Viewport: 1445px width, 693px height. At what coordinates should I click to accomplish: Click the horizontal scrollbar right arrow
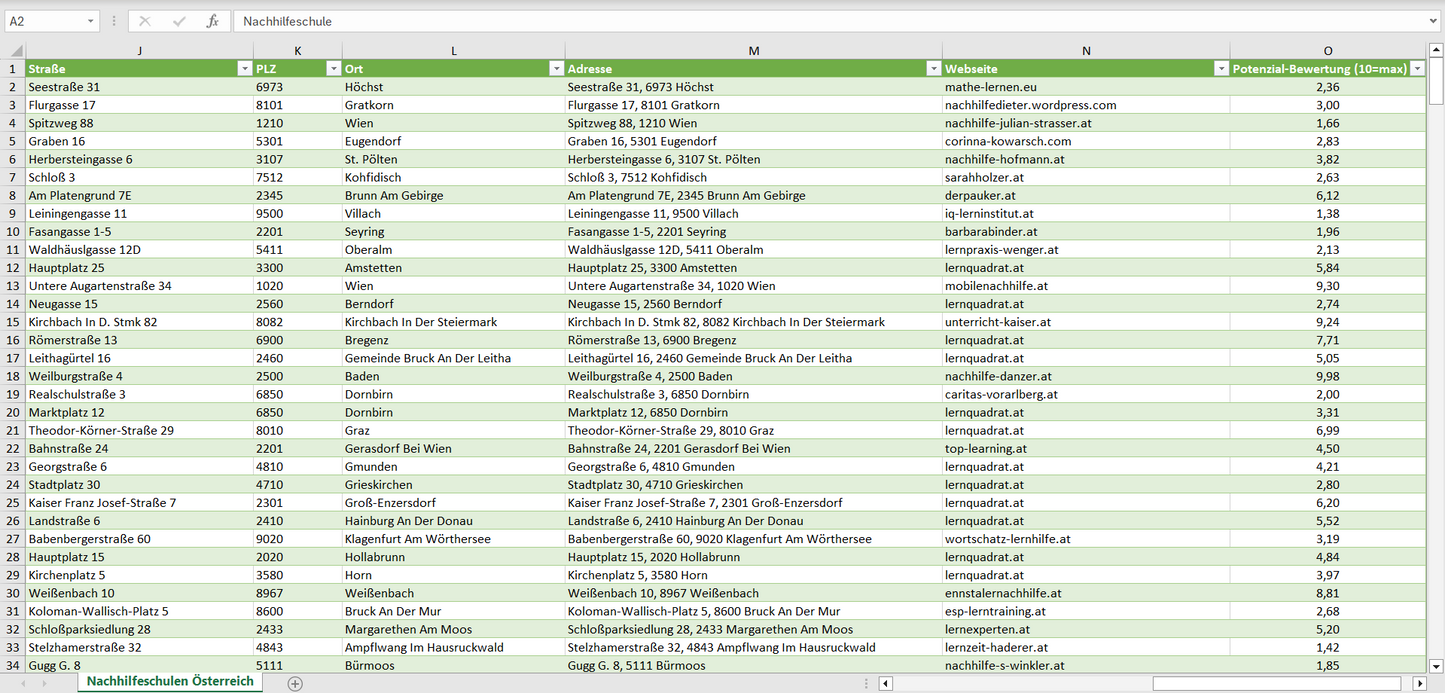click(x=1419, y=683)
